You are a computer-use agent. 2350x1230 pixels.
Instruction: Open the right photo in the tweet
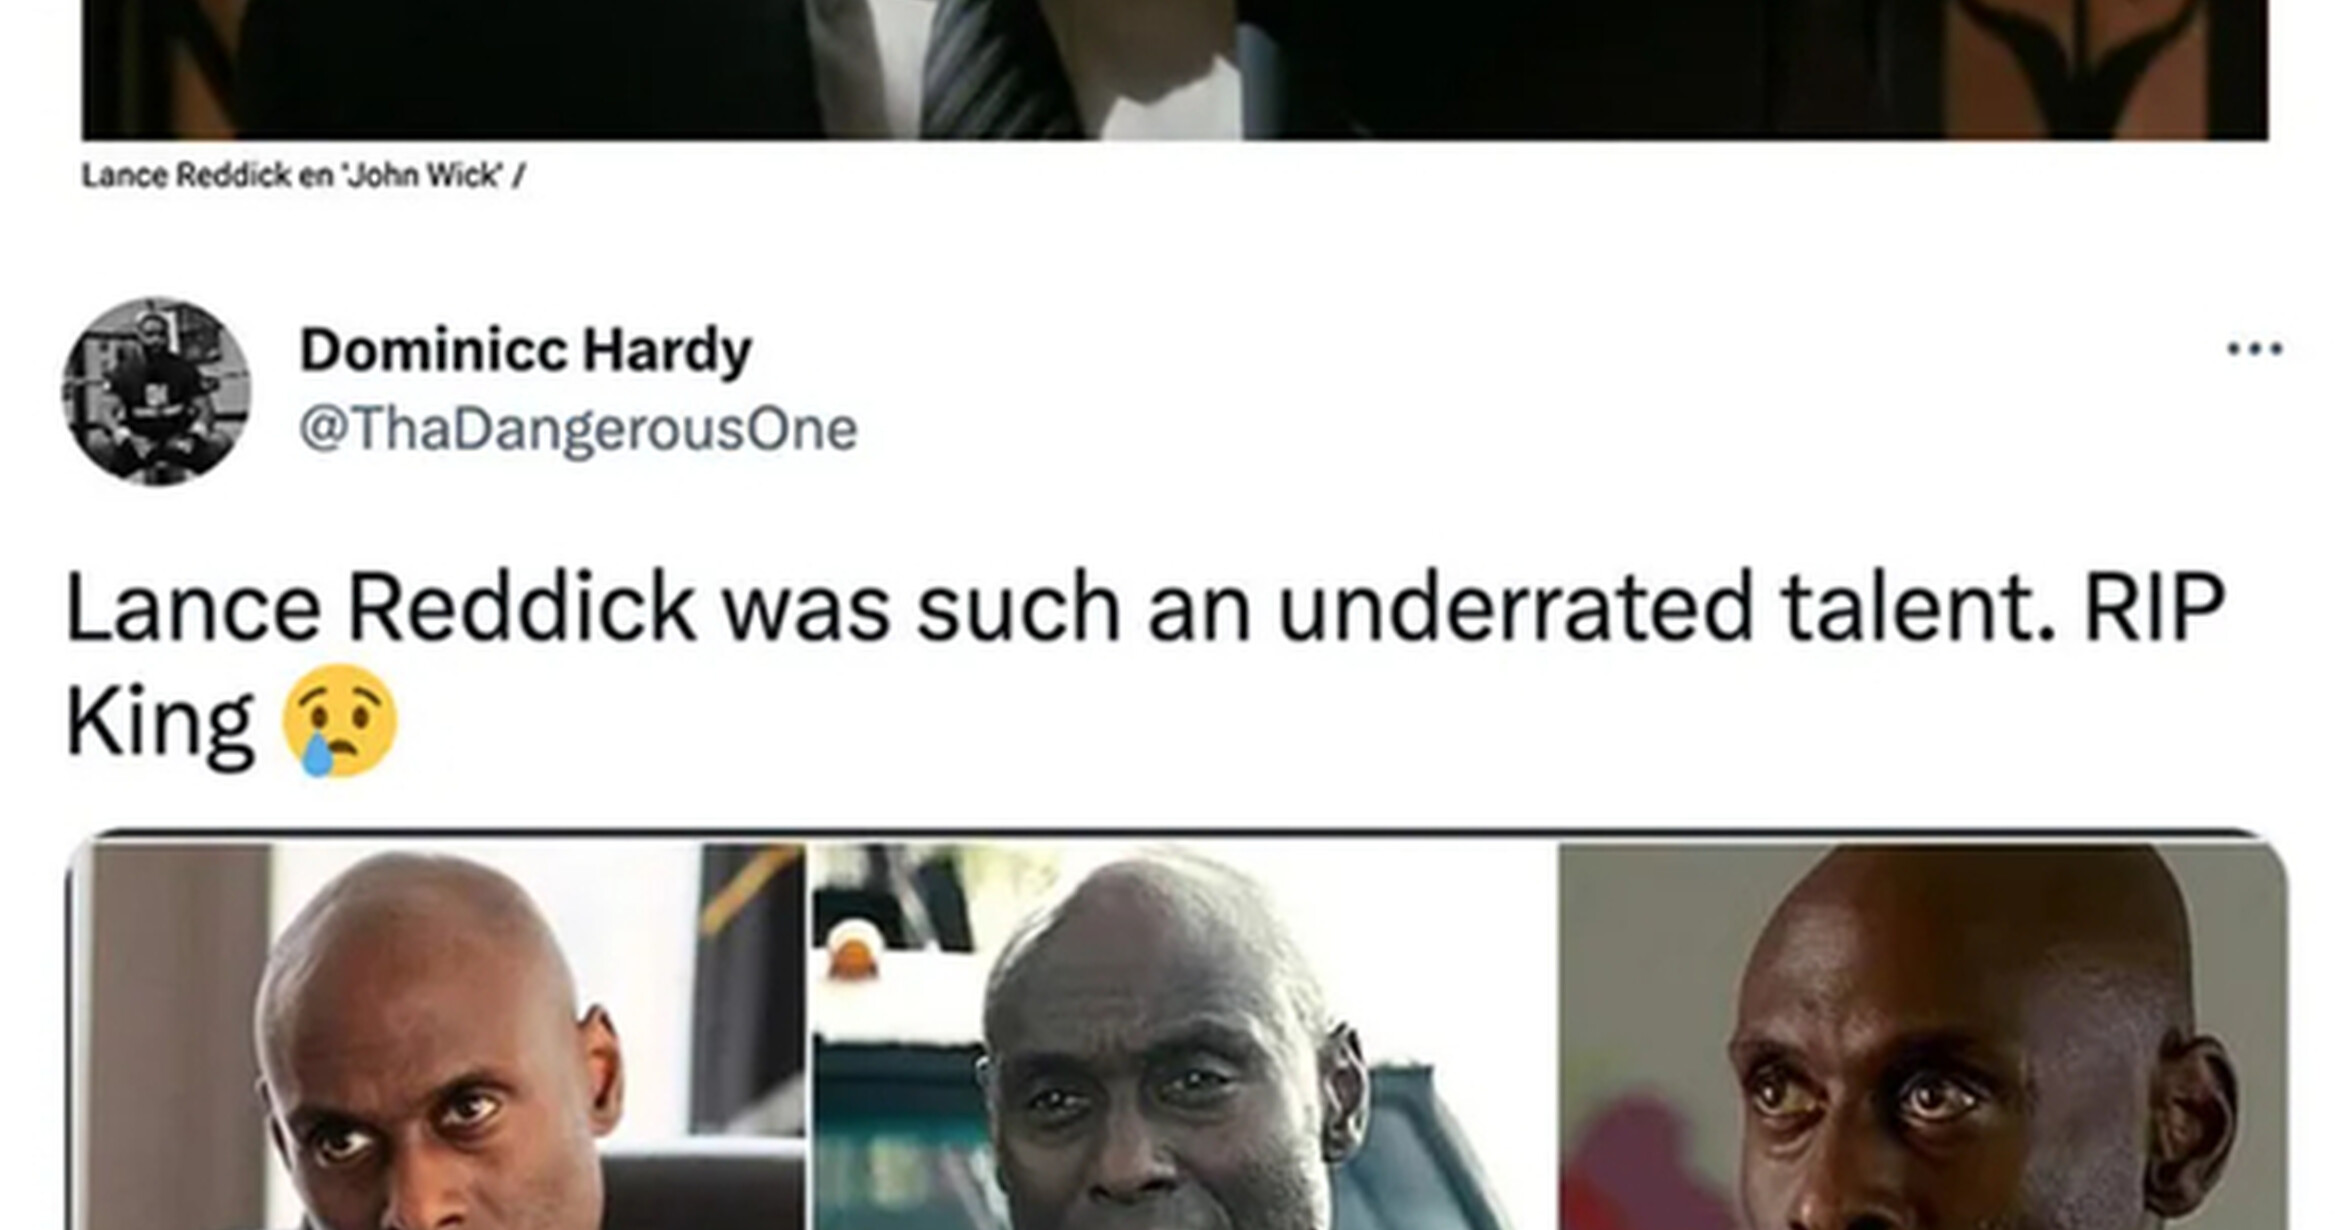1924,1035
